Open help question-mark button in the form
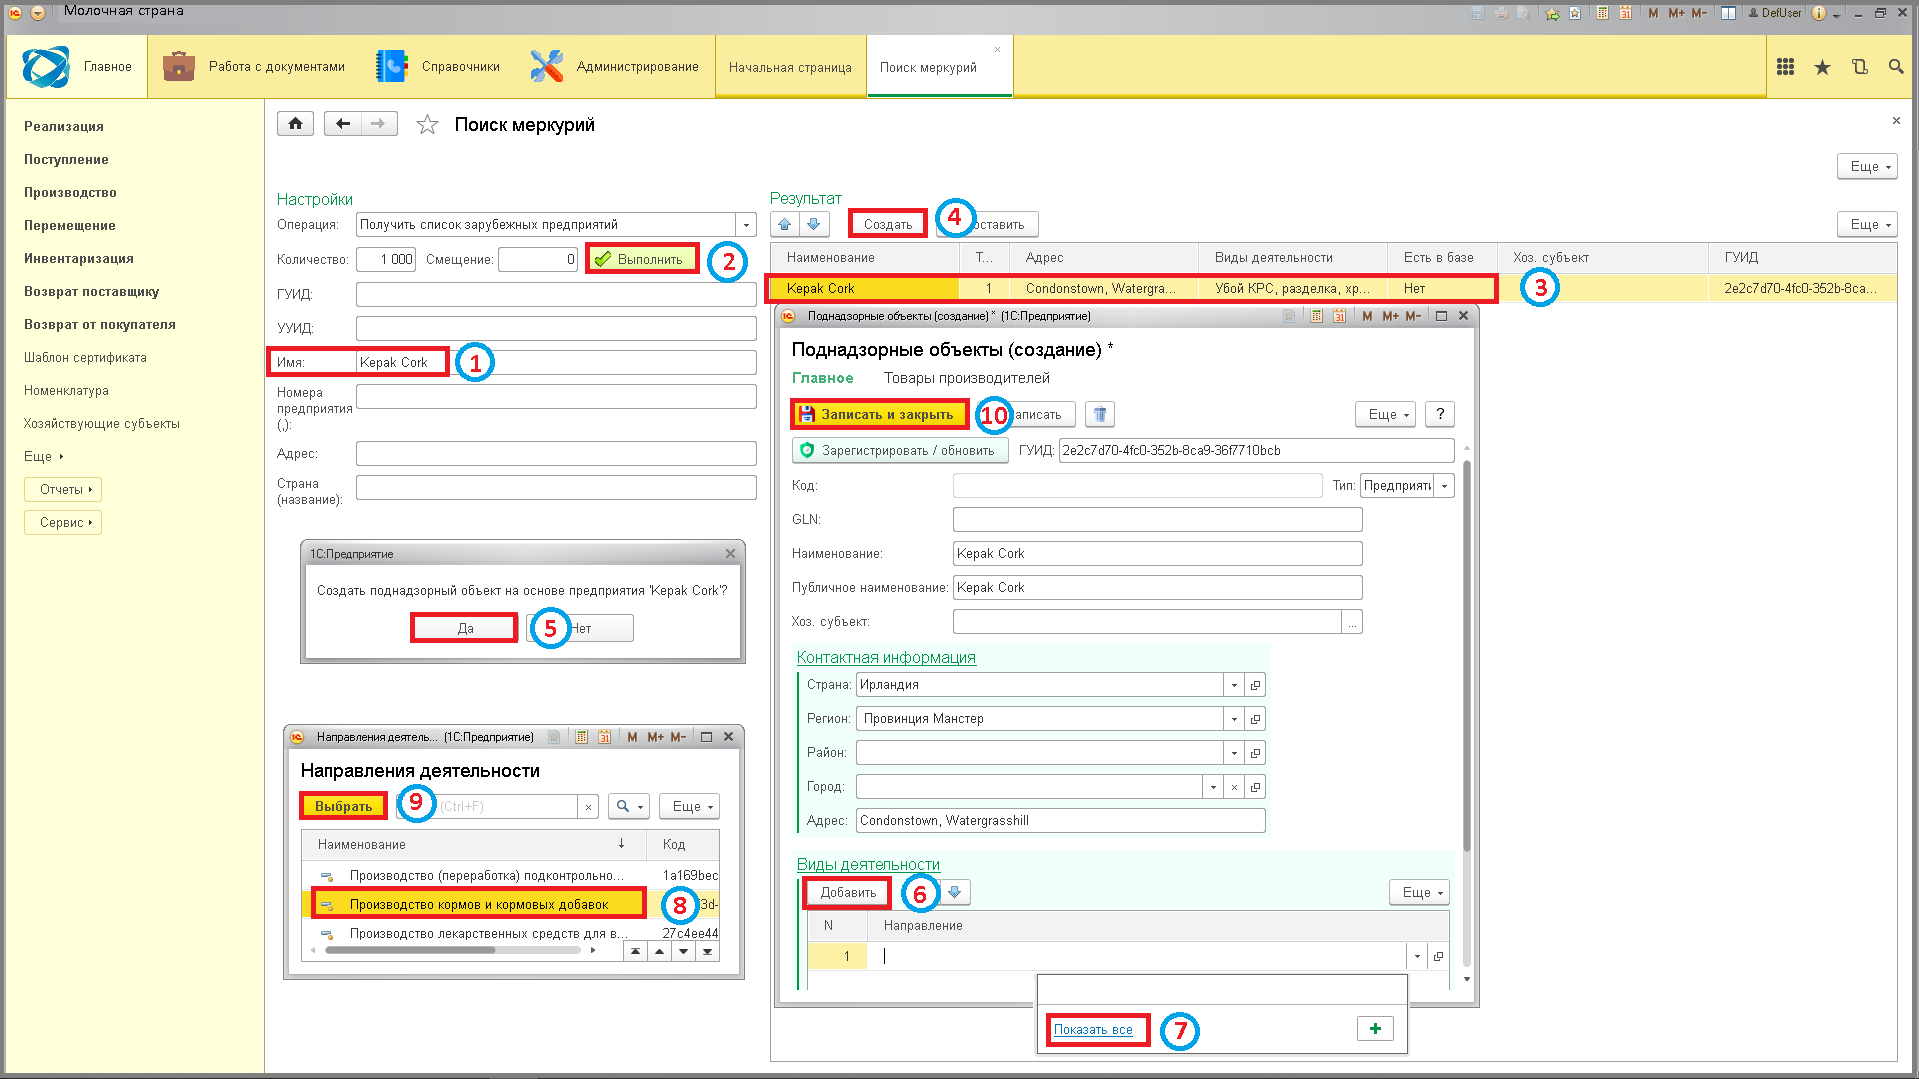Image resolution: width=1919 pixels, height=1079 pixels. click(x=1440, y=414)
